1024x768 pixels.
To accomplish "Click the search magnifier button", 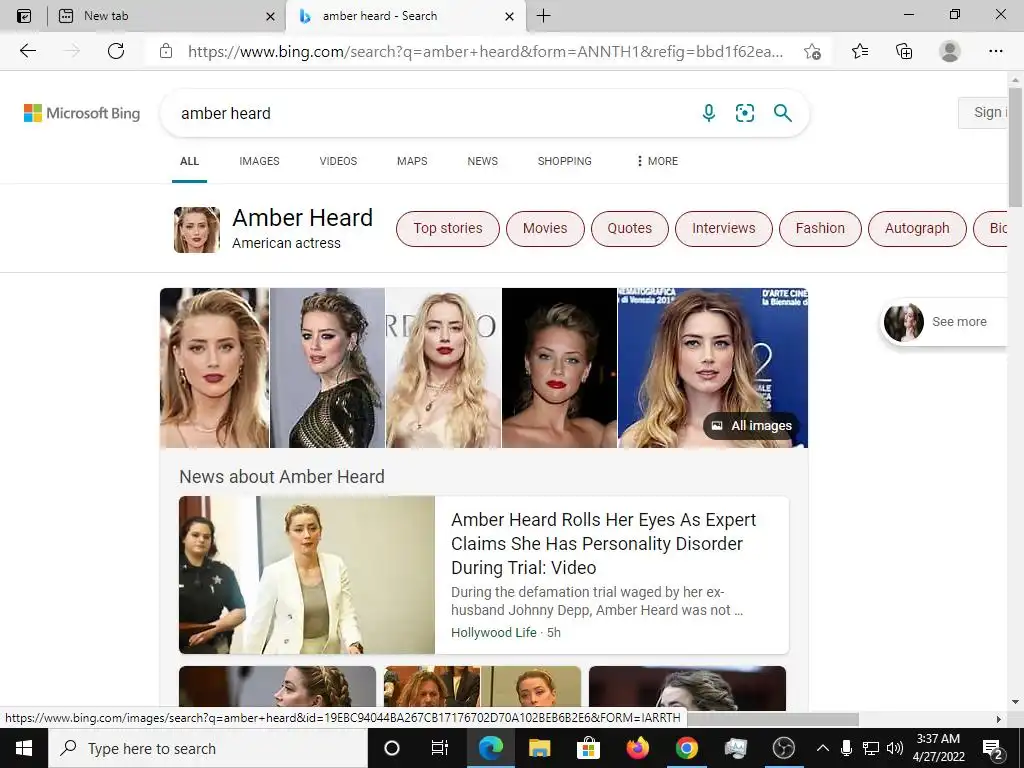I will point(782,113).
